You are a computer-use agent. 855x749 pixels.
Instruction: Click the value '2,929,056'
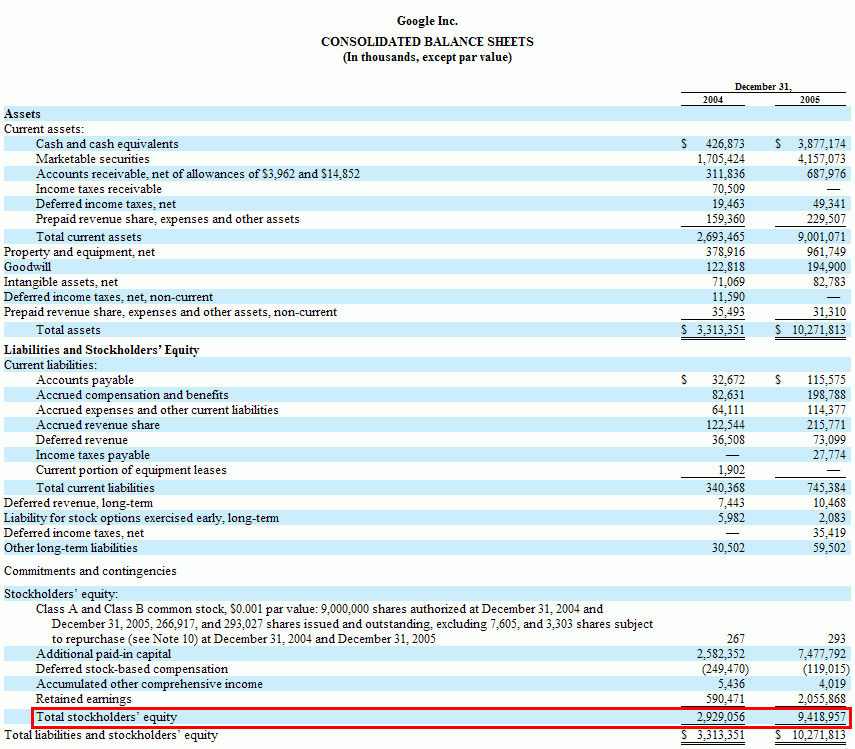point(720,717)
